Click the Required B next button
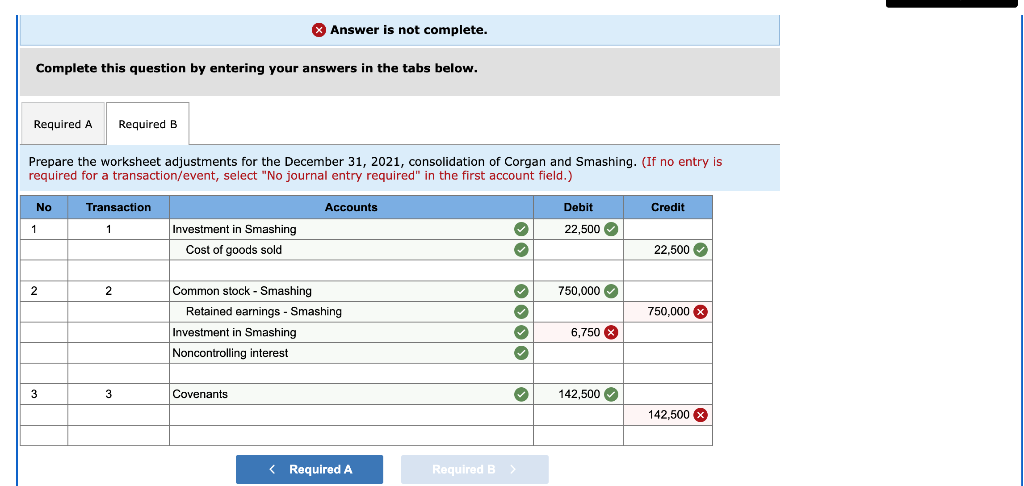The height and width of the screenshot is (486, 1024). pyautogui.click(x=475, y=470)
